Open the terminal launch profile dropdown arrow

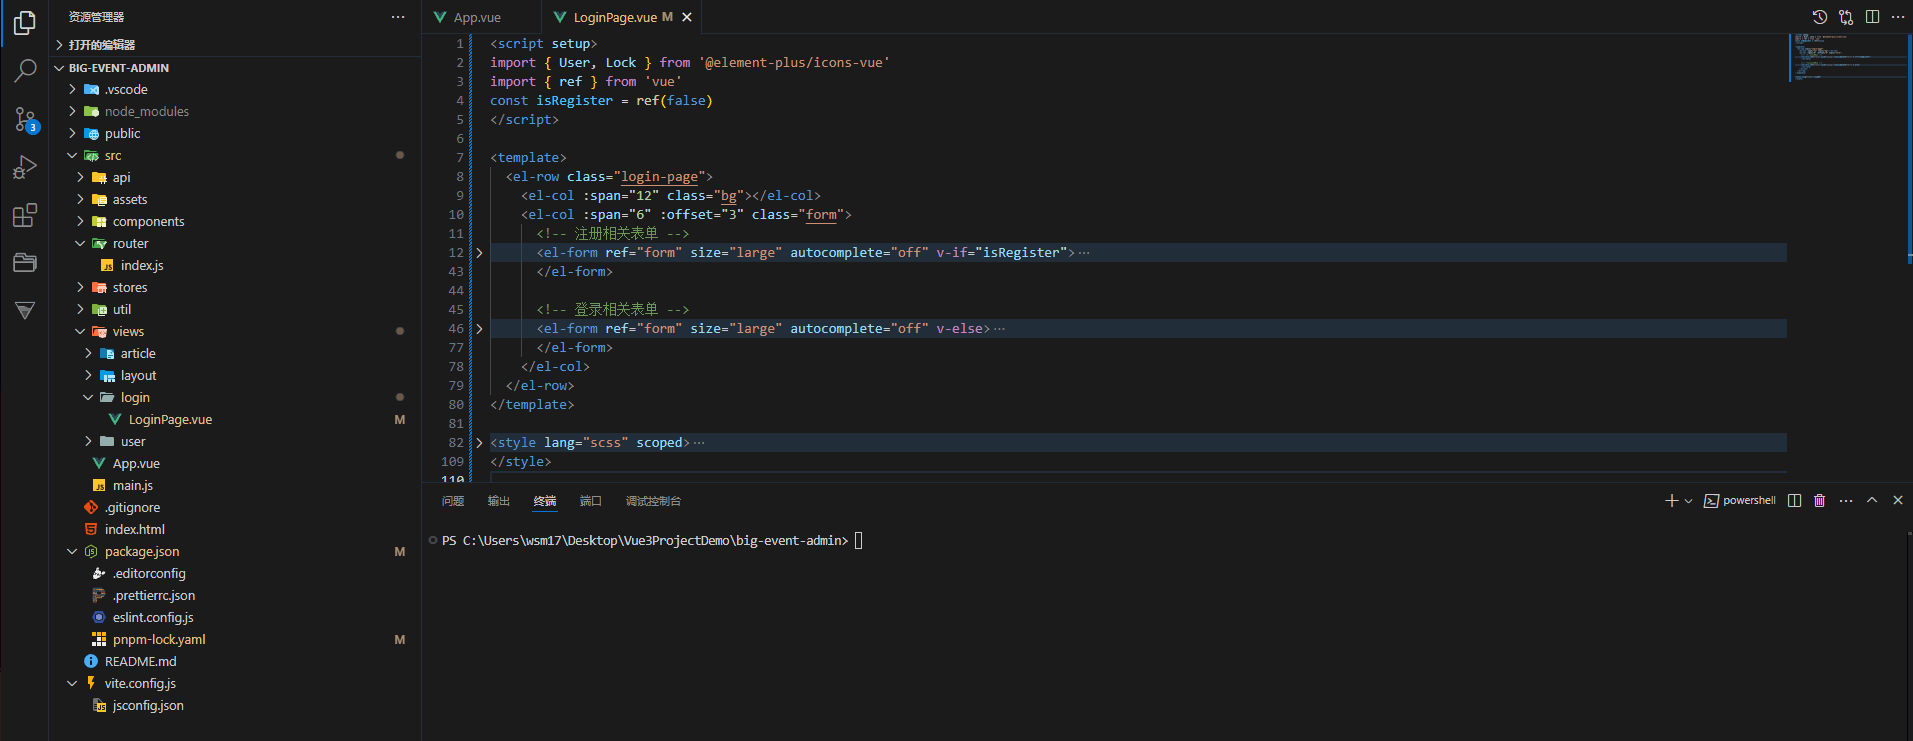pyautogui.click(x=1688, y=500)
